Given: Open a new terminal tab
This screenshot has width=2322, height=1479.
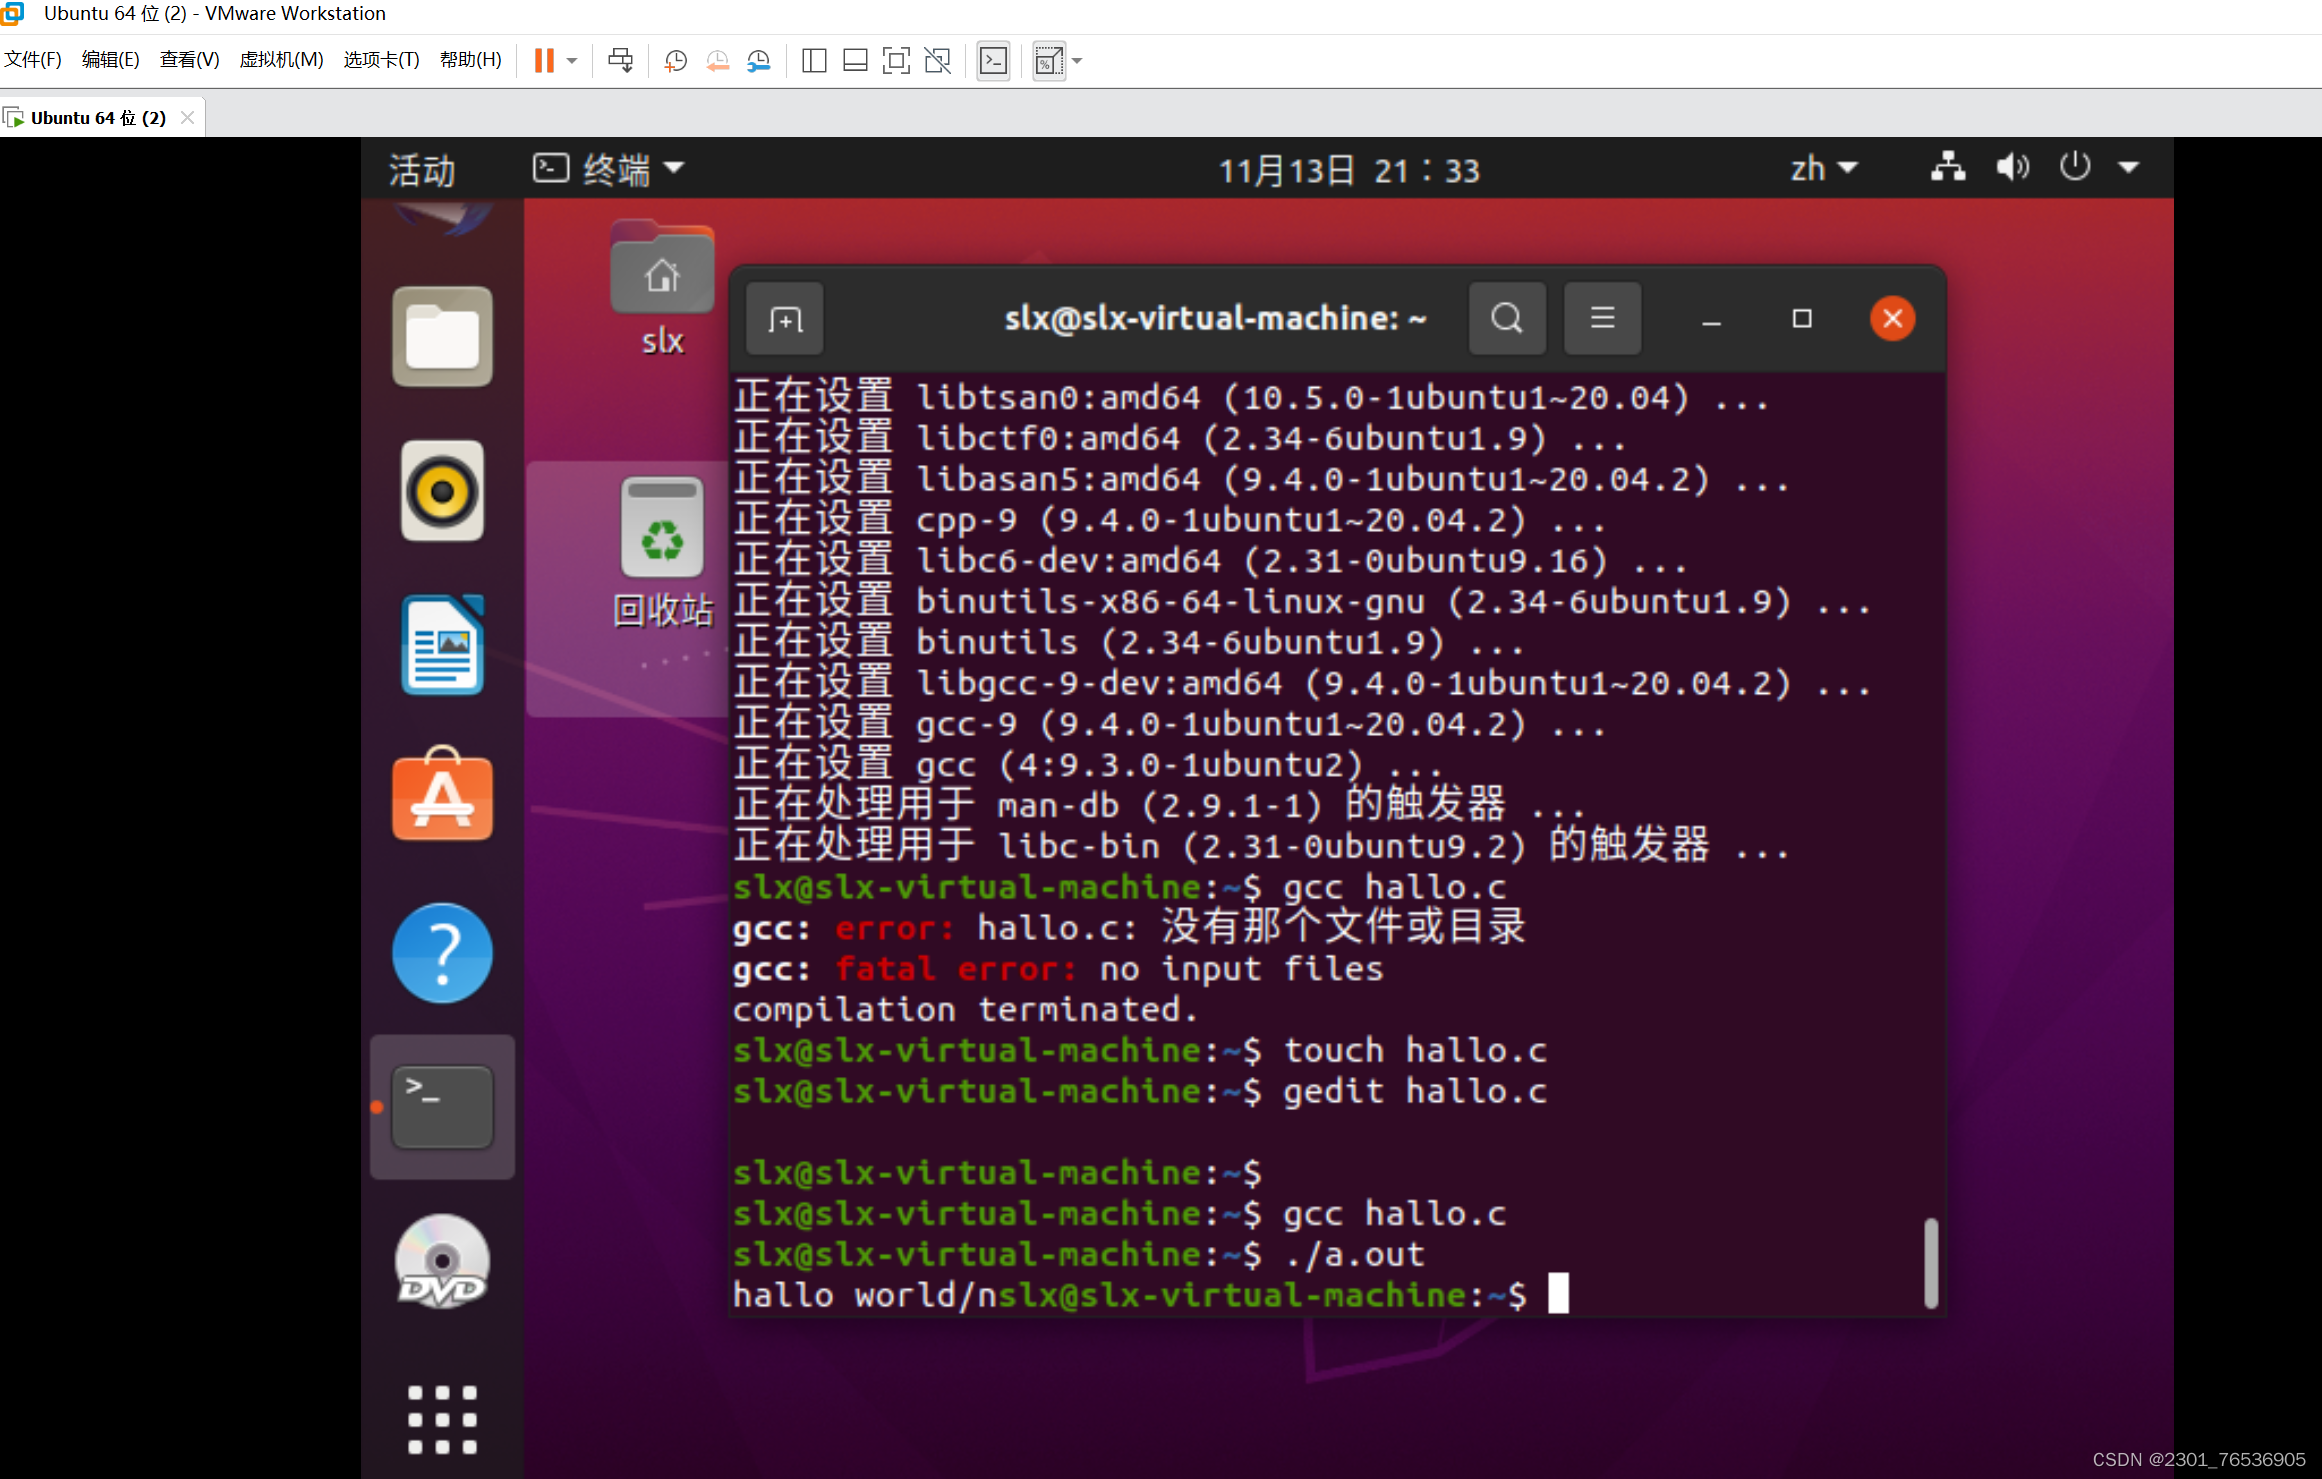Looking at the screenshot, I should [x=785, y=320].
